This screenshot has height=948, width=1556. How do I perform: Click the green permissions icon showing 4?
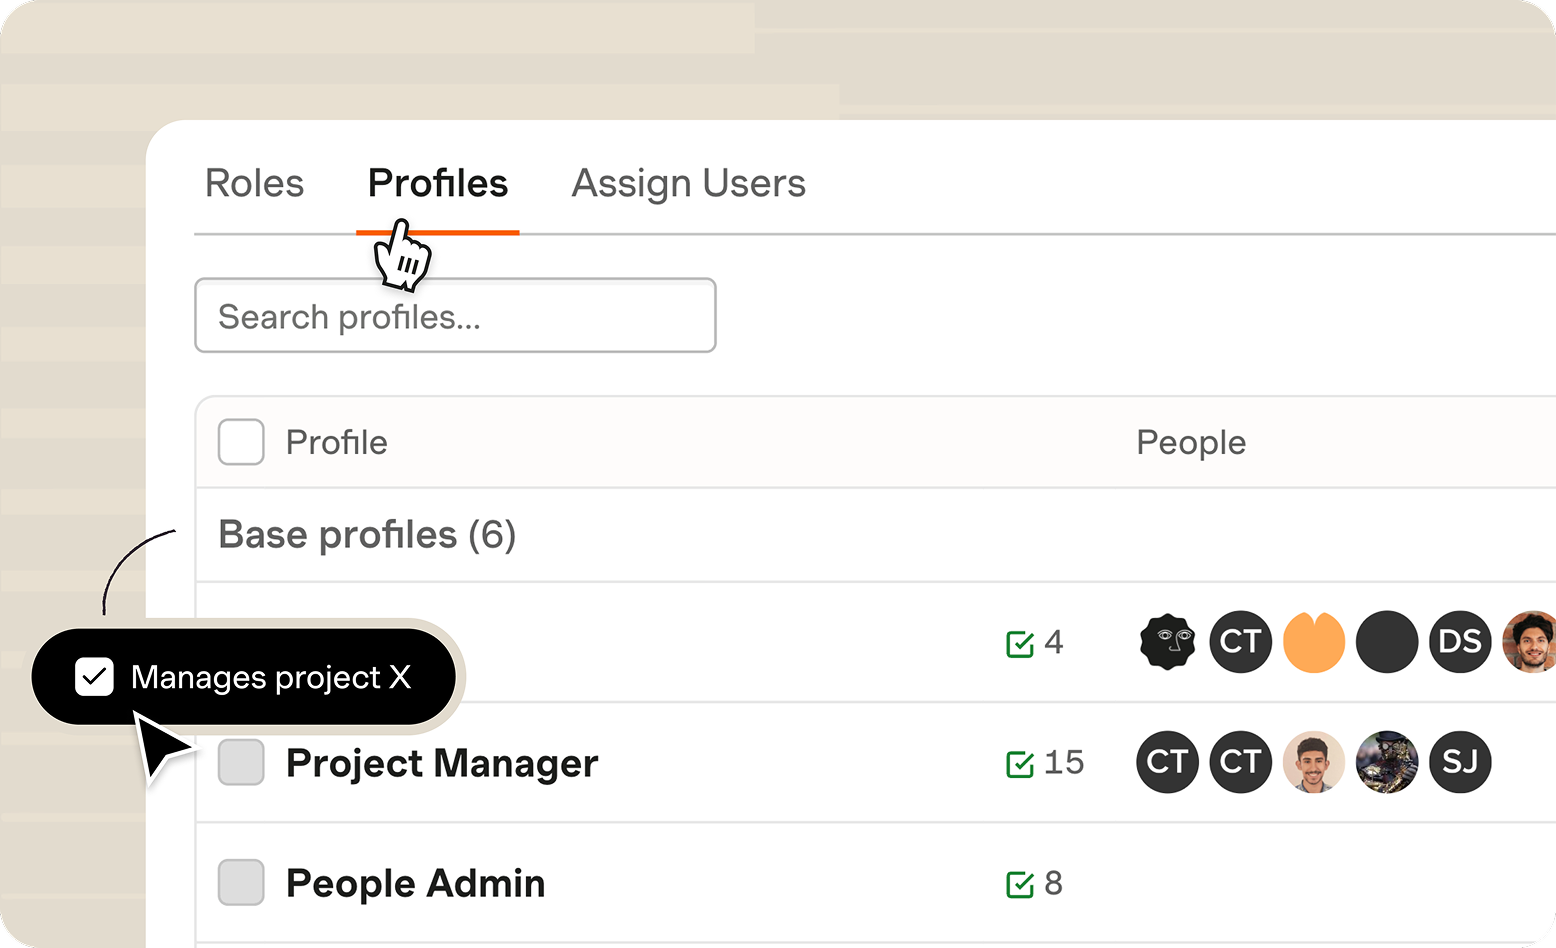point(1020,644)
